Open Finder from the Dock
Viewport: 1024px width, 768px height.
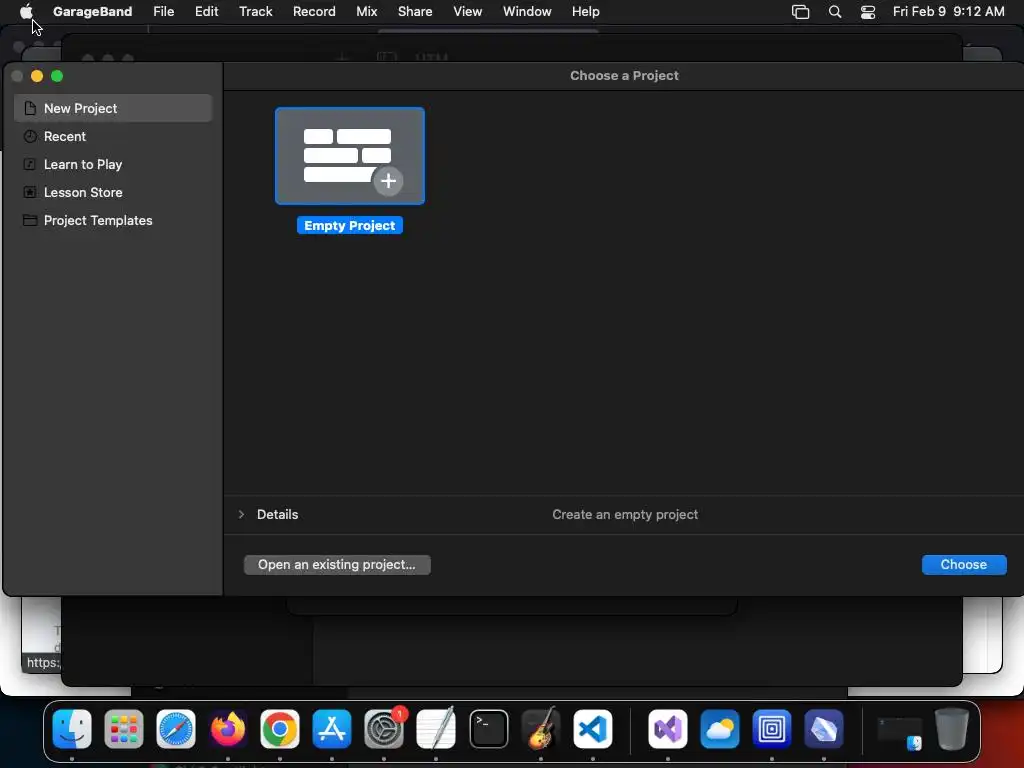coord(72,729)
